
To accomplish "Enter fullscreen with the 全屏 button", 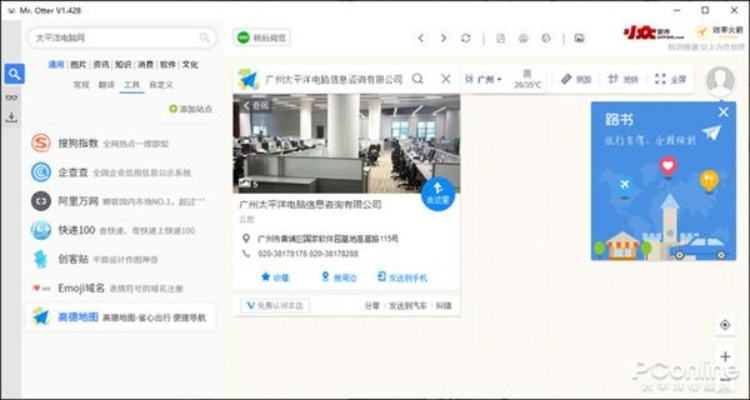I will click(x=671, y=79).
